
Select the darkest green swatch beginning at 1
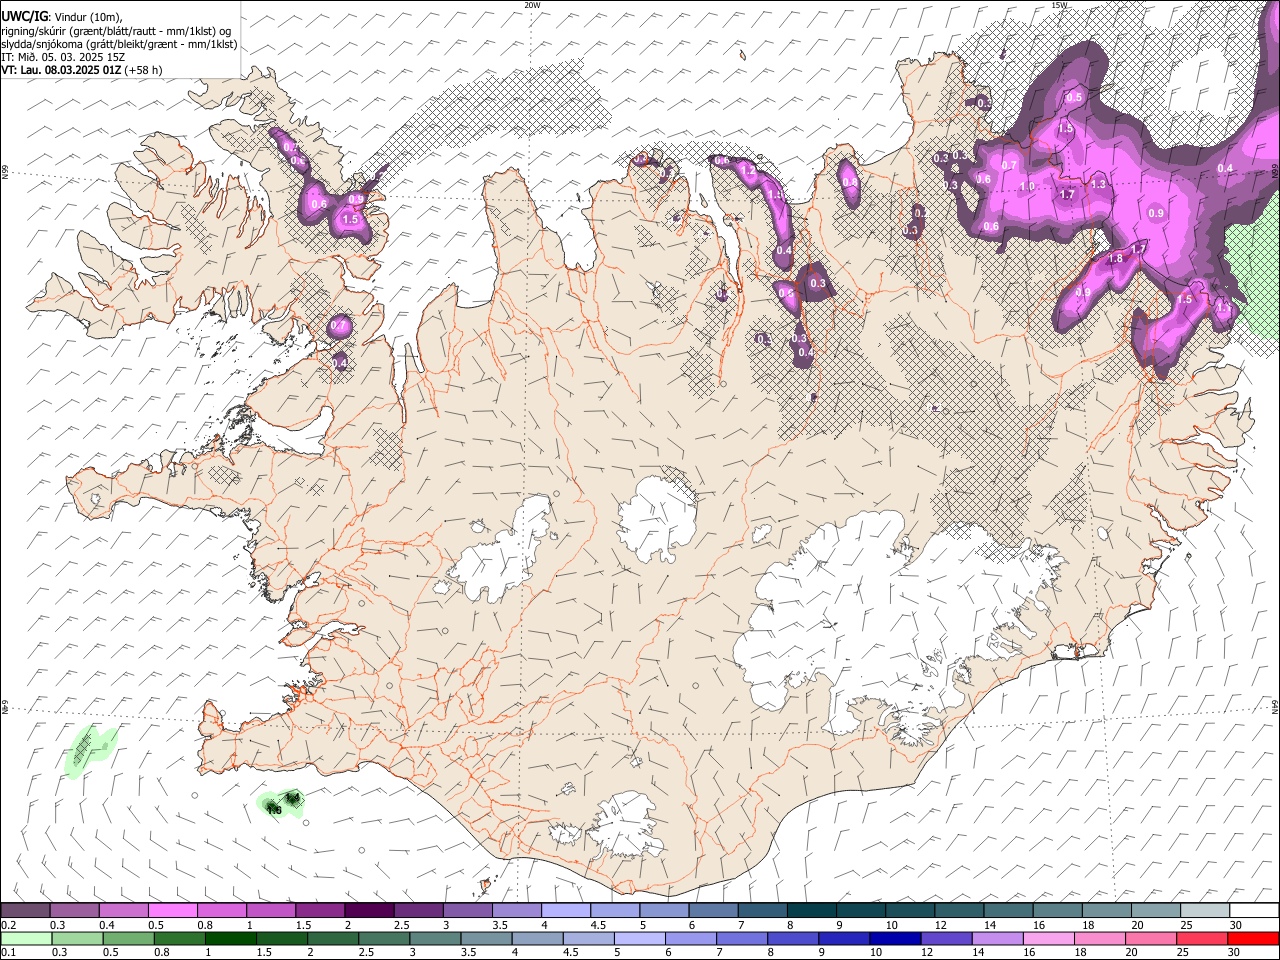pyautogui.click(x=230, y=938)
